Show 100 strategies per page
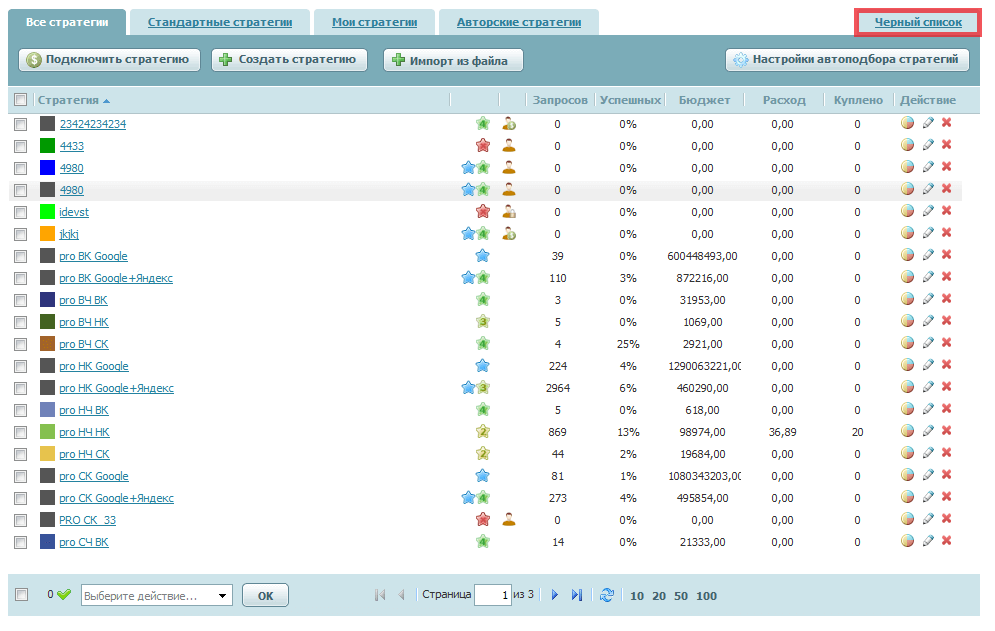This screenshot has height=631, width=995. 706,595
